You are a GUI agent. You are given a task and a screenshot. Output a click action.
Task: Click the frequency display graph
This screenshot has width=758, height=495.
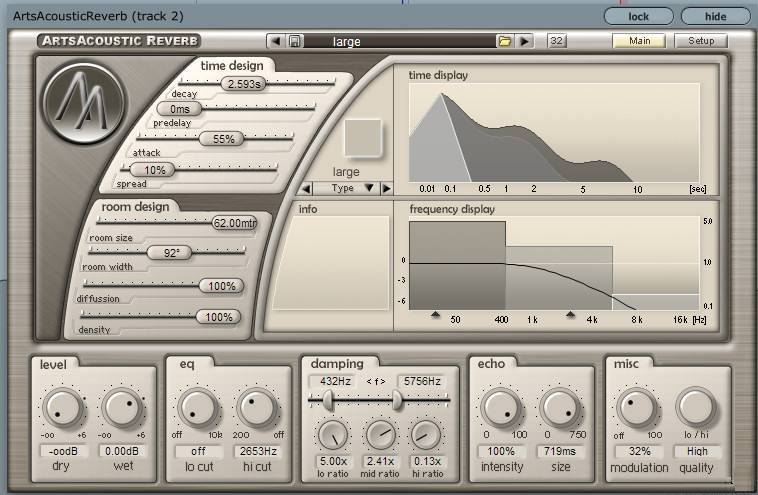pyautogui.click(x=554, y=263)
